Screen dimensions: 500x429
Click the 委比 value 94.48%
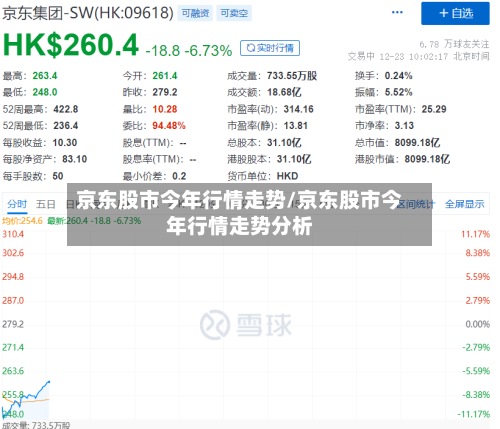point(169,126)
